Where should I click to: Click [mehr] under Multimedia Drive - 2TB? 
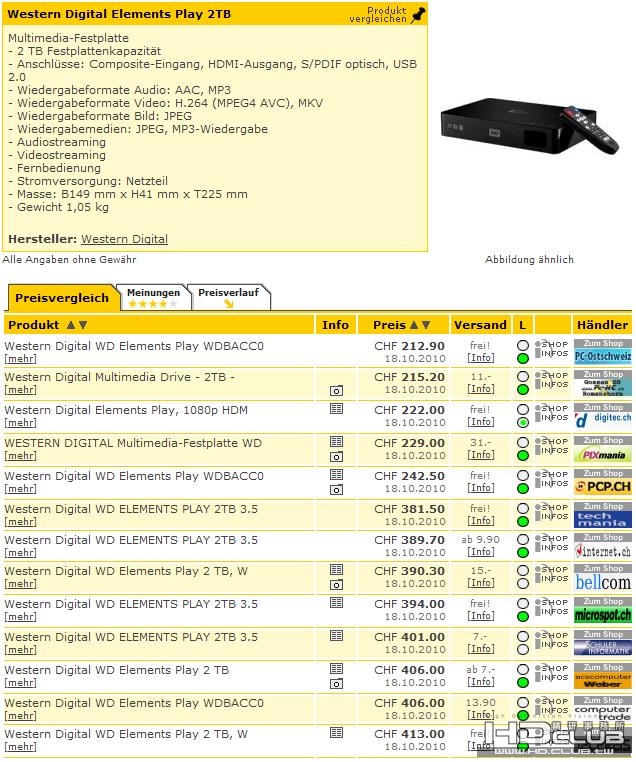point(20,390)
